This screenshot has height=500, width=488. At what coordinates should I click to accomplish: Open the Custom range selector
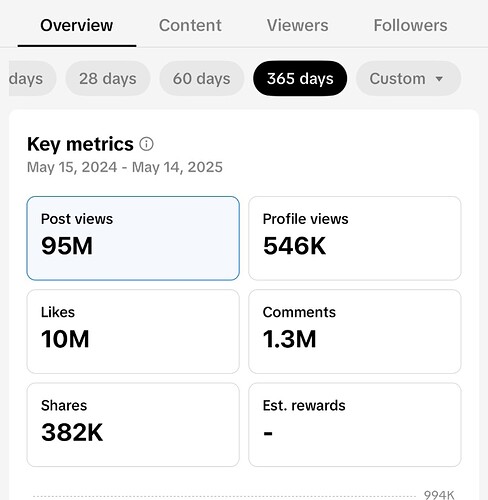pos(408,79)
